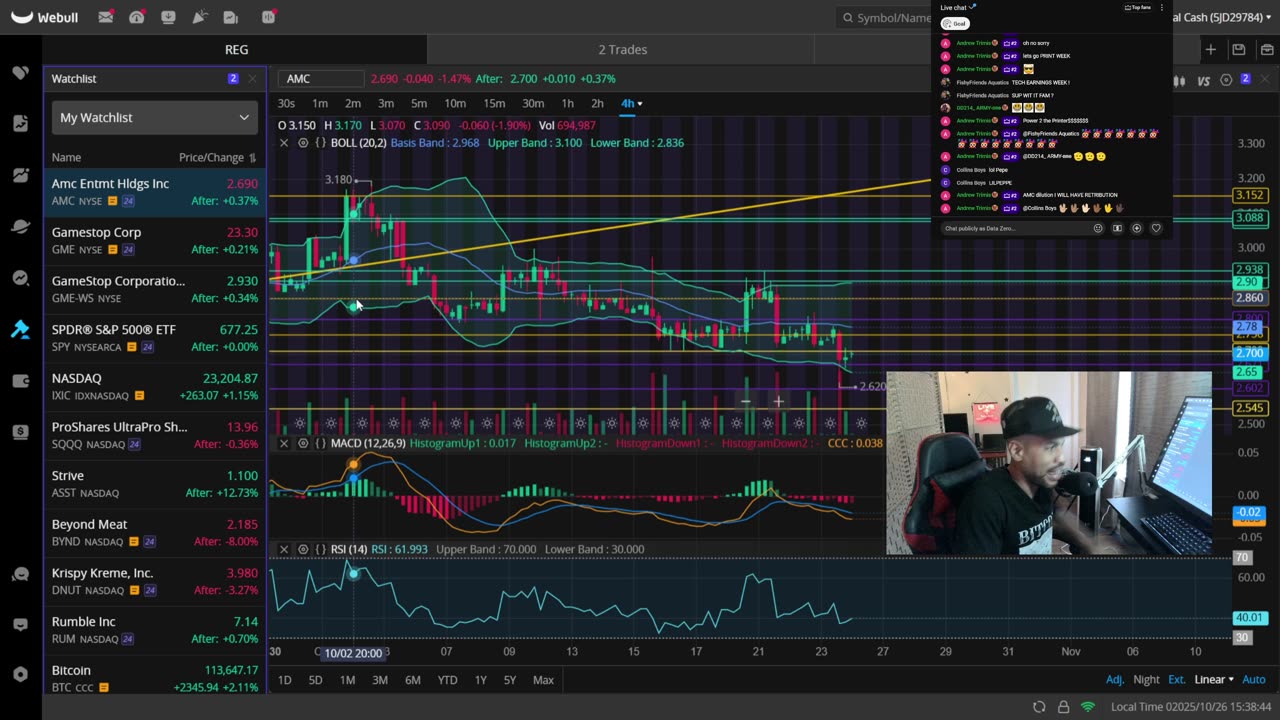The image size is (1280, 720).
Task: Click the heart reaction icon in live chat
Action: [x=1156, y=228]
